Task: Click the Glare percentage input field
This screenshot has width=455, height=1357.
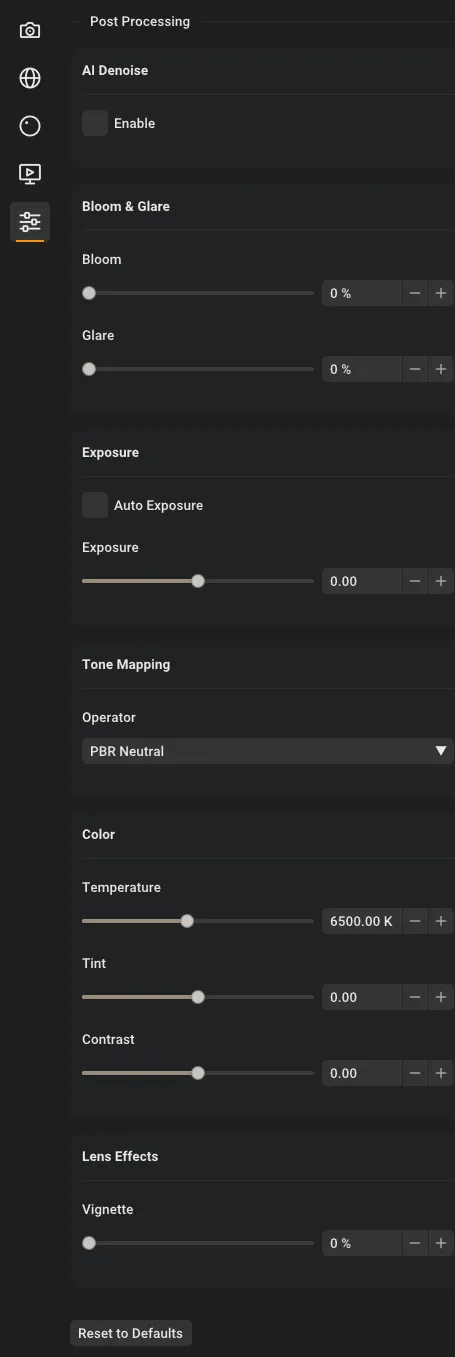Action: [362, 369]
